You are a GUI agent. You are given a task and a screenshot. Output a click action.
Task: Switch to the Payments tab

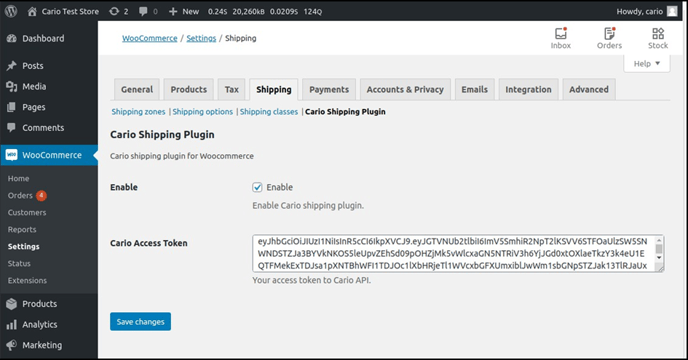pyautogui.click(x=329, y=90)
